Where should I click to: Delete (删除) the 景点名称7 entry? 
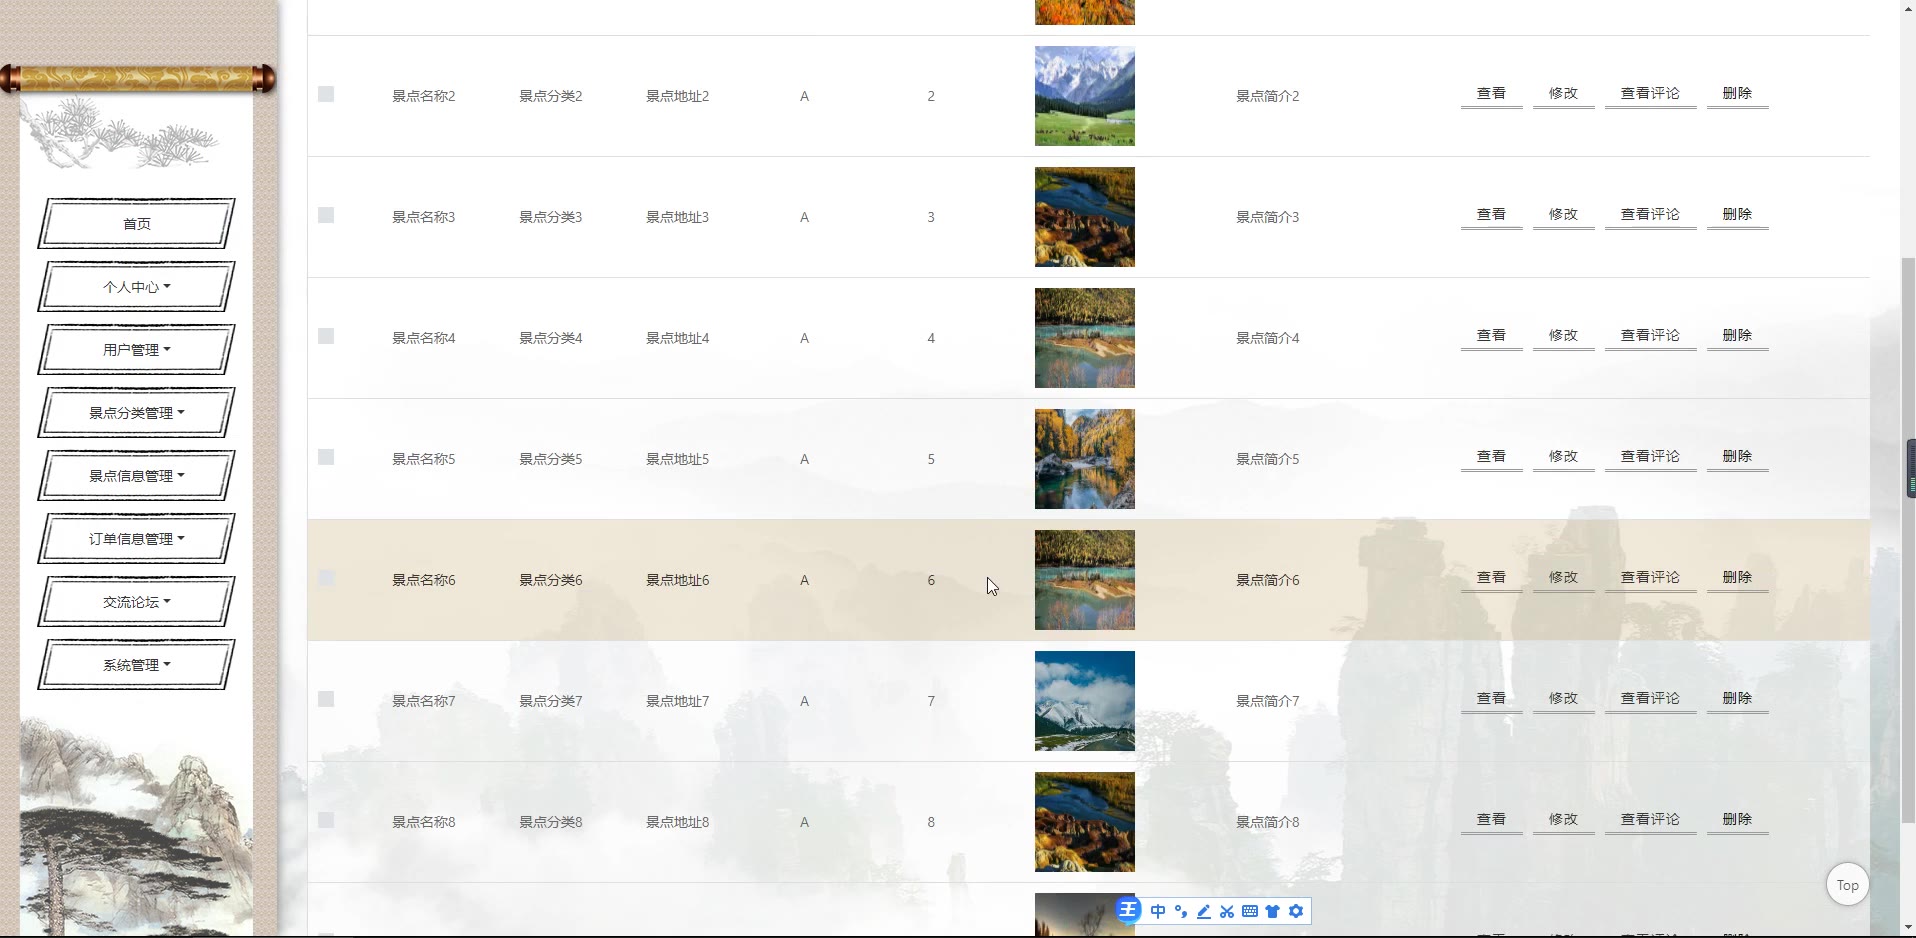1737,699
